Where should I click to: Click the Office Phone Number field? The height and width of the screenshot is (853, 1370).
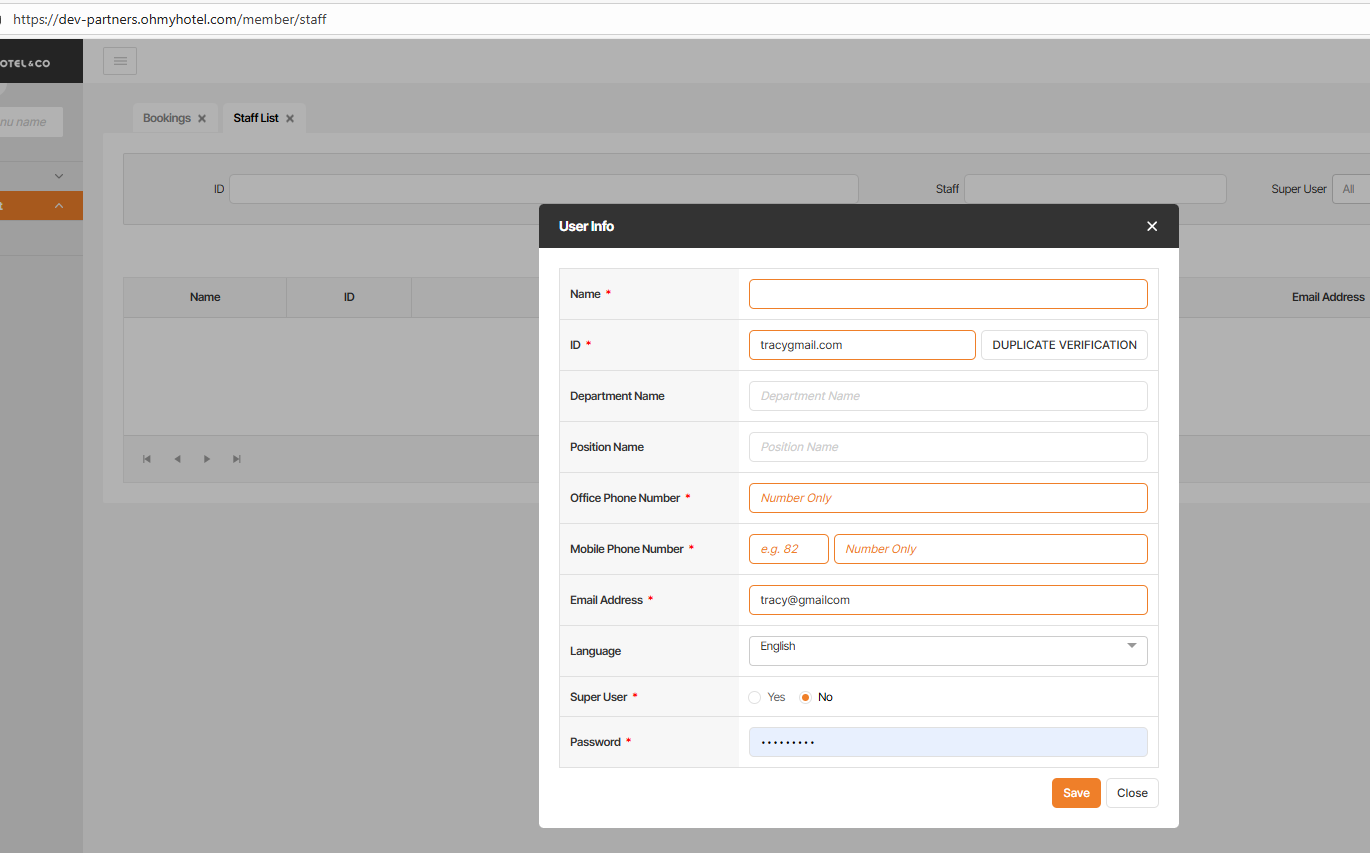click(x=947, y=498)
